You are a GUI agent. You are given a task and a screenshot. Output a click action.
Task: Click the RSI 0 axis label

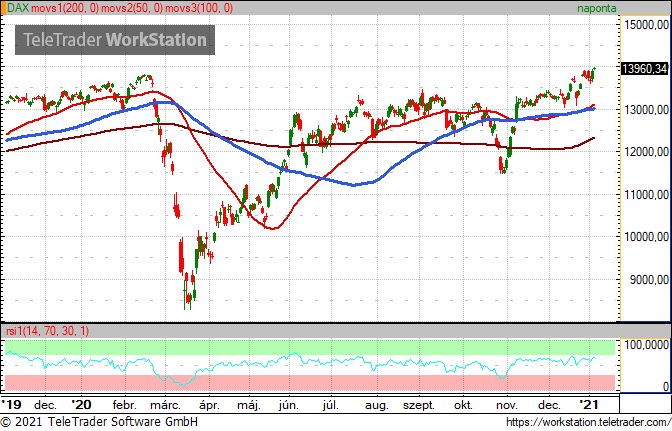click(x=666, y=386)
